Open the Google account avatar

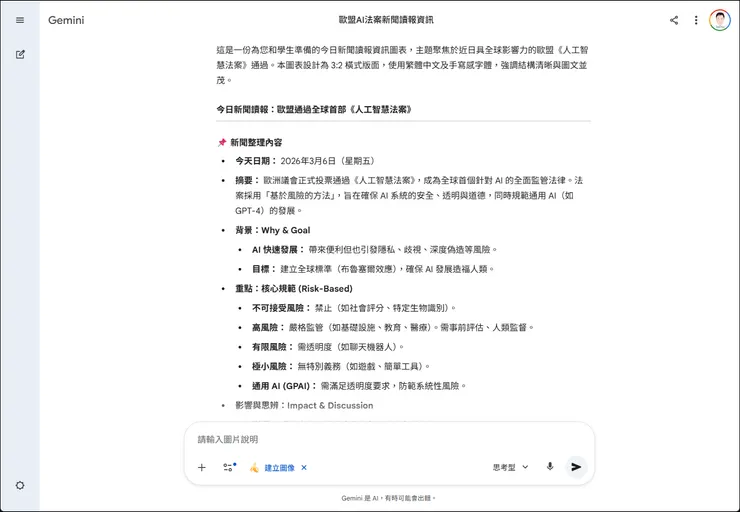click(720, 20)
